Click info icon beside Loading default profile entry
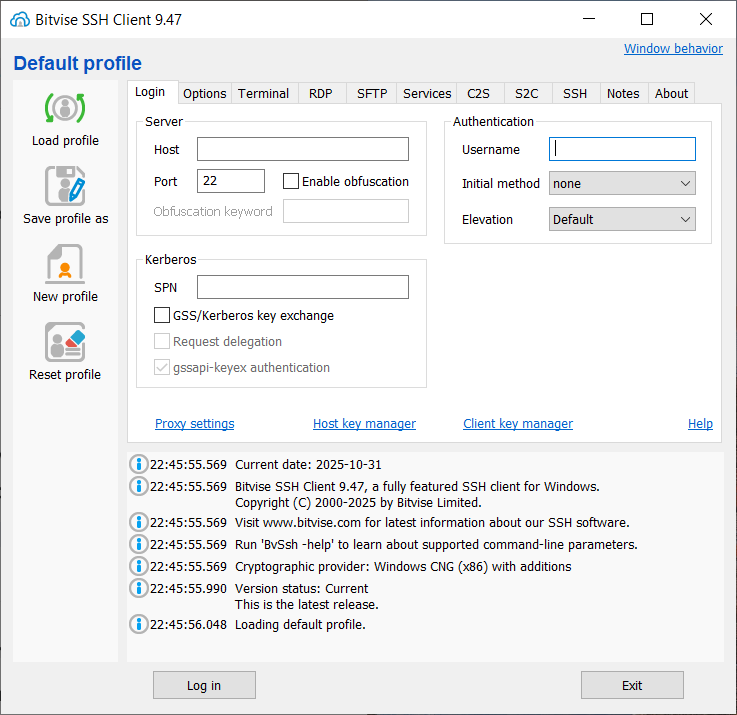Image resolution: width=737 pixels, height=715 pixels. [139, 624]
